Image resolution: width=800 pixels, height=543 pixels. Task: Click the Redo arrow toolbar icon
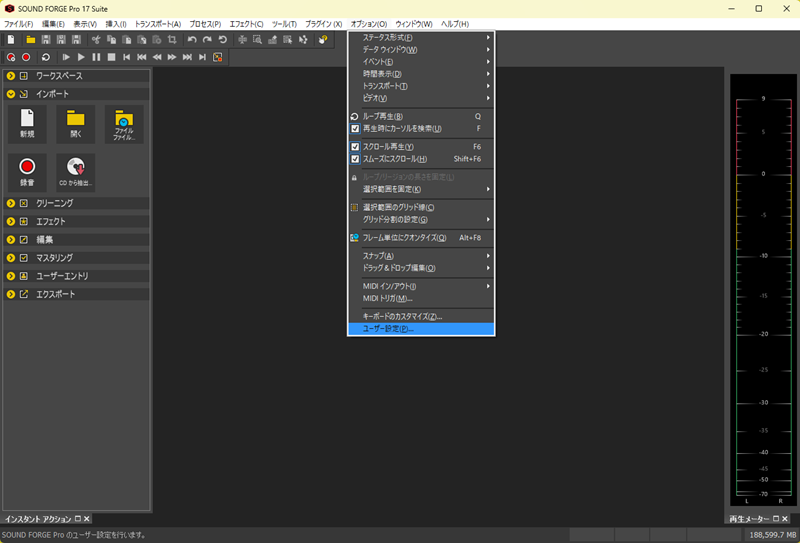[207, 40]
